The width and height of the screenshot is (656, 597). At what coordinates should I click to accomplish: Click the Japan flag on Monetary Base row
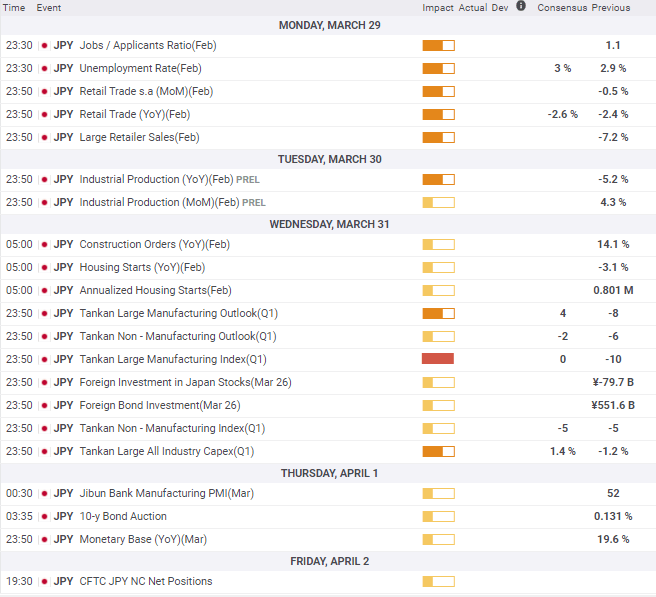coord(43,540)
